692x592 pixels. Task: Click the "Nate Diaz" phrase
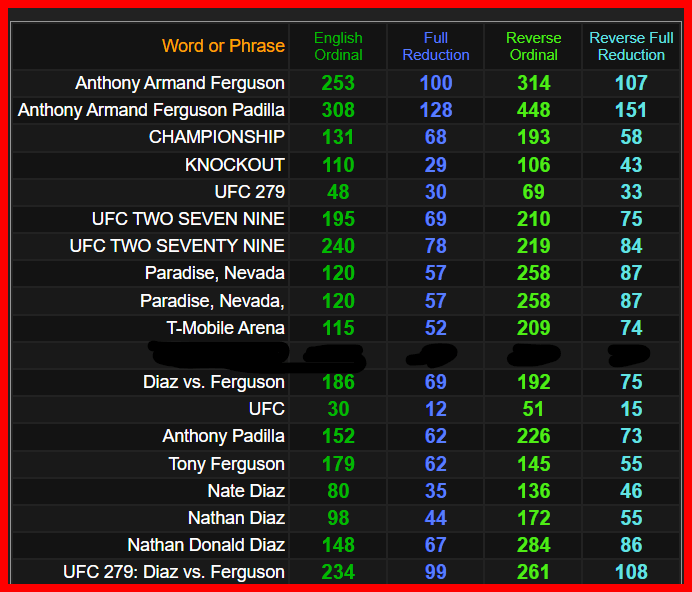(x=246, y=491)
